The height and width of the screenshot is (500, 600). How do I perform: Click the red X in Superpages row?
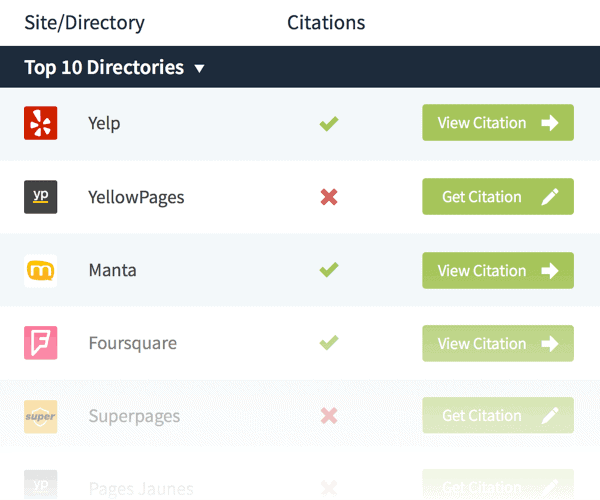pos(329,416)
